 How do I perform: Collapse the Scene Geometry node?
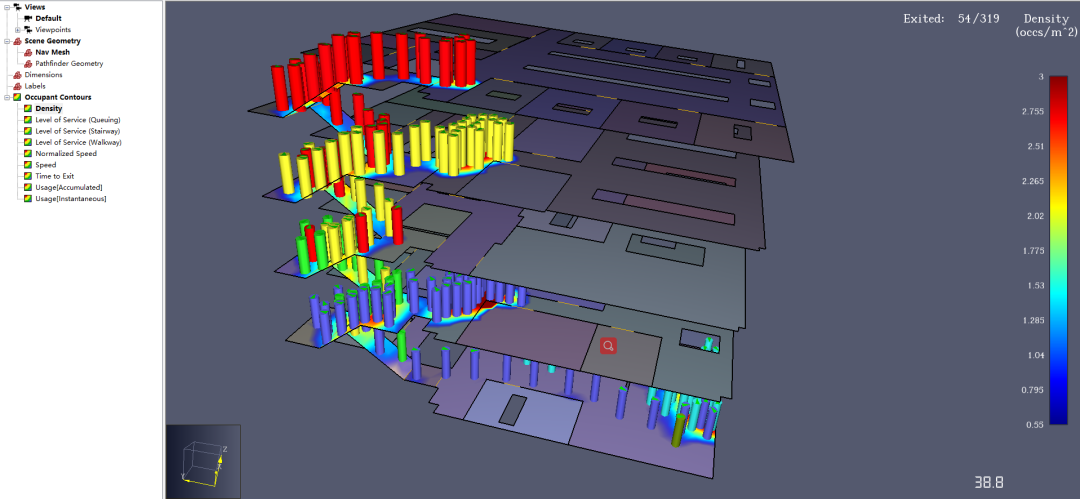point(6,41)
